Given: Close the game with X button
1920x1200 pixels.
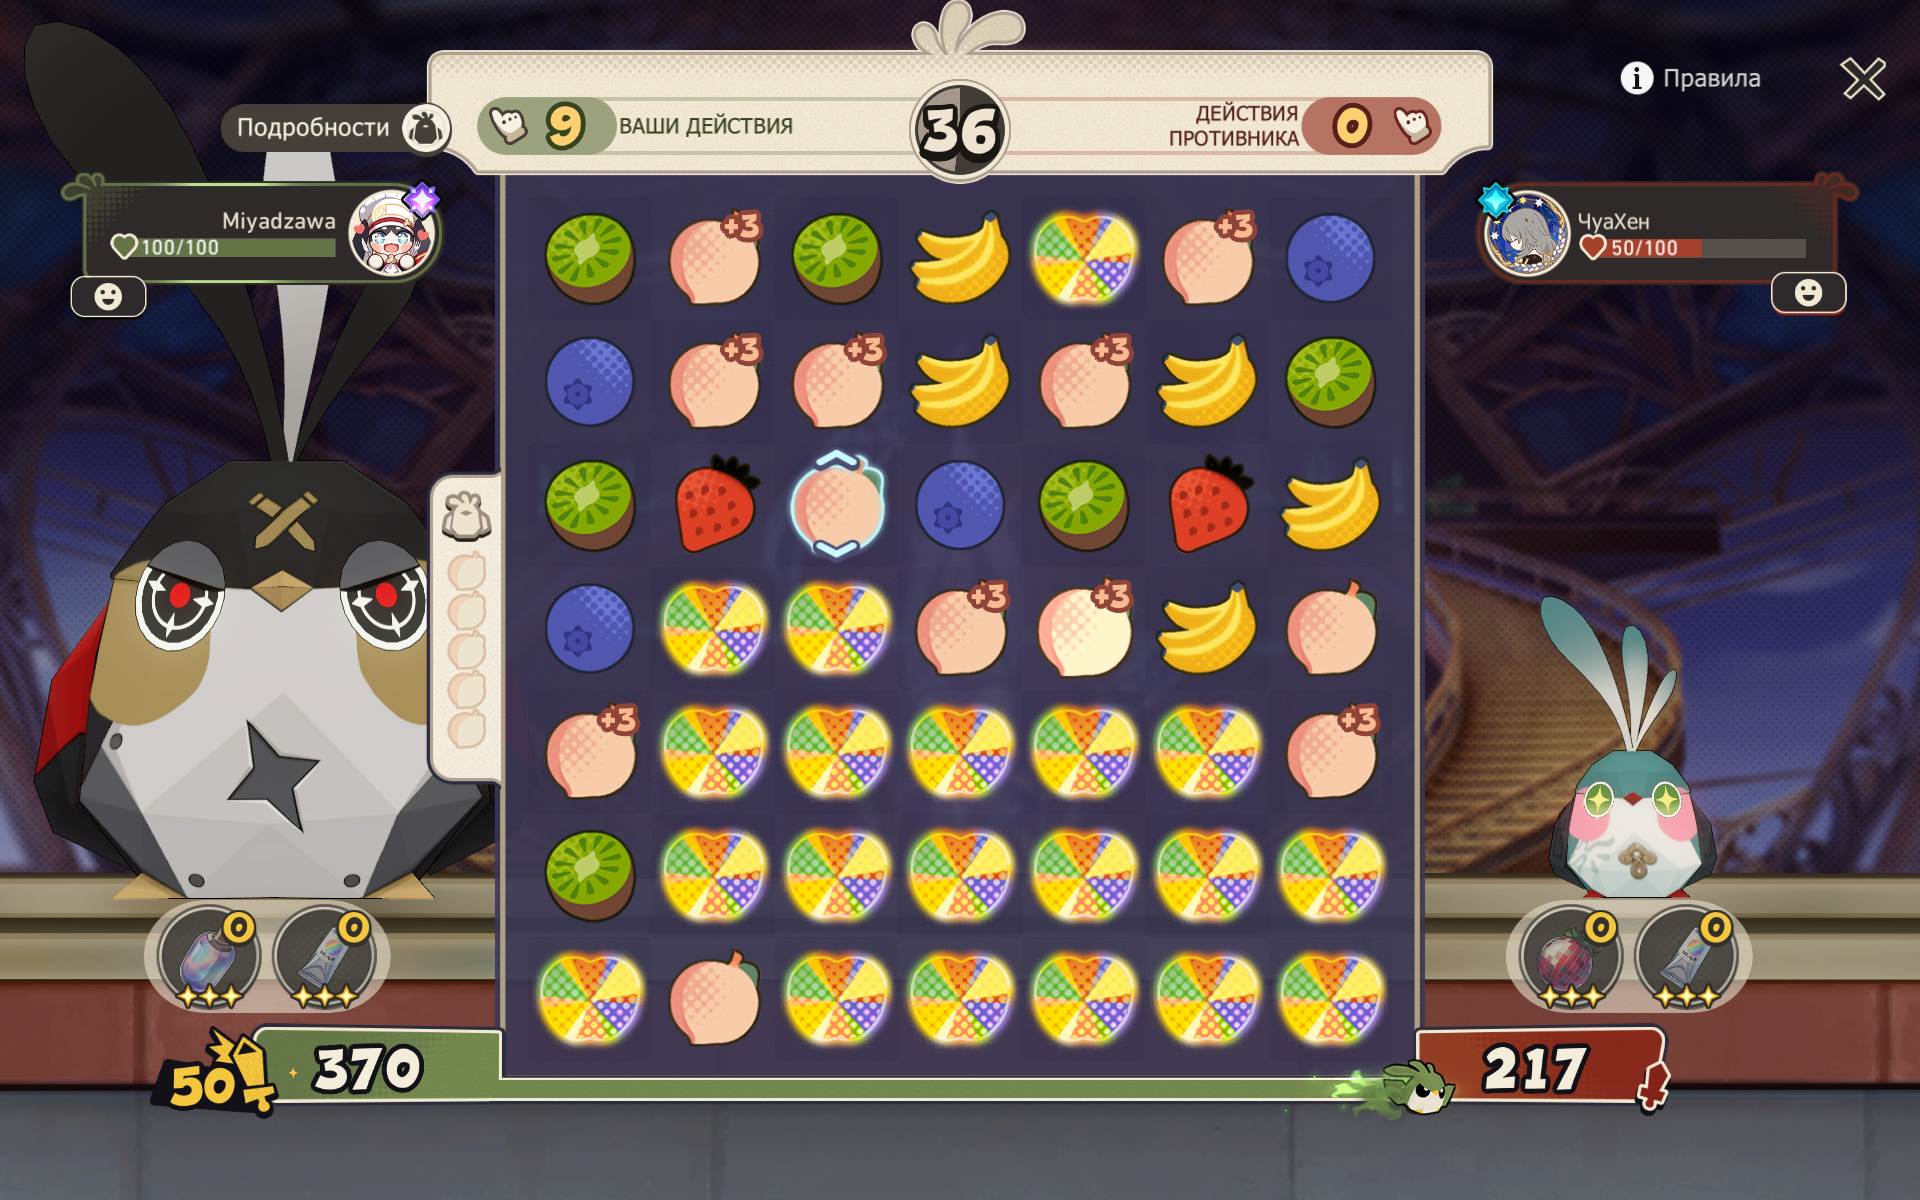Looking at the screenshot, I should (x=1863, y=78).
